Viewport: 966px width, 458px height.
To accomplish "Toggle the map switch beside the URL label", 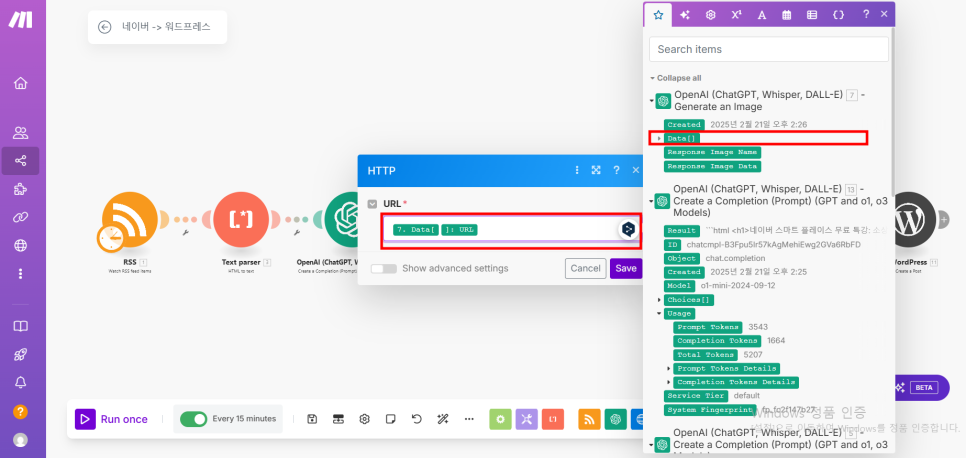I will click(x=371, y=204).
